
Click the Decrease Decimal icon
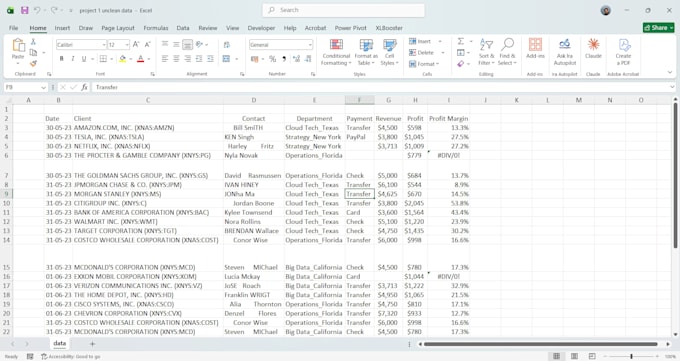308,59
